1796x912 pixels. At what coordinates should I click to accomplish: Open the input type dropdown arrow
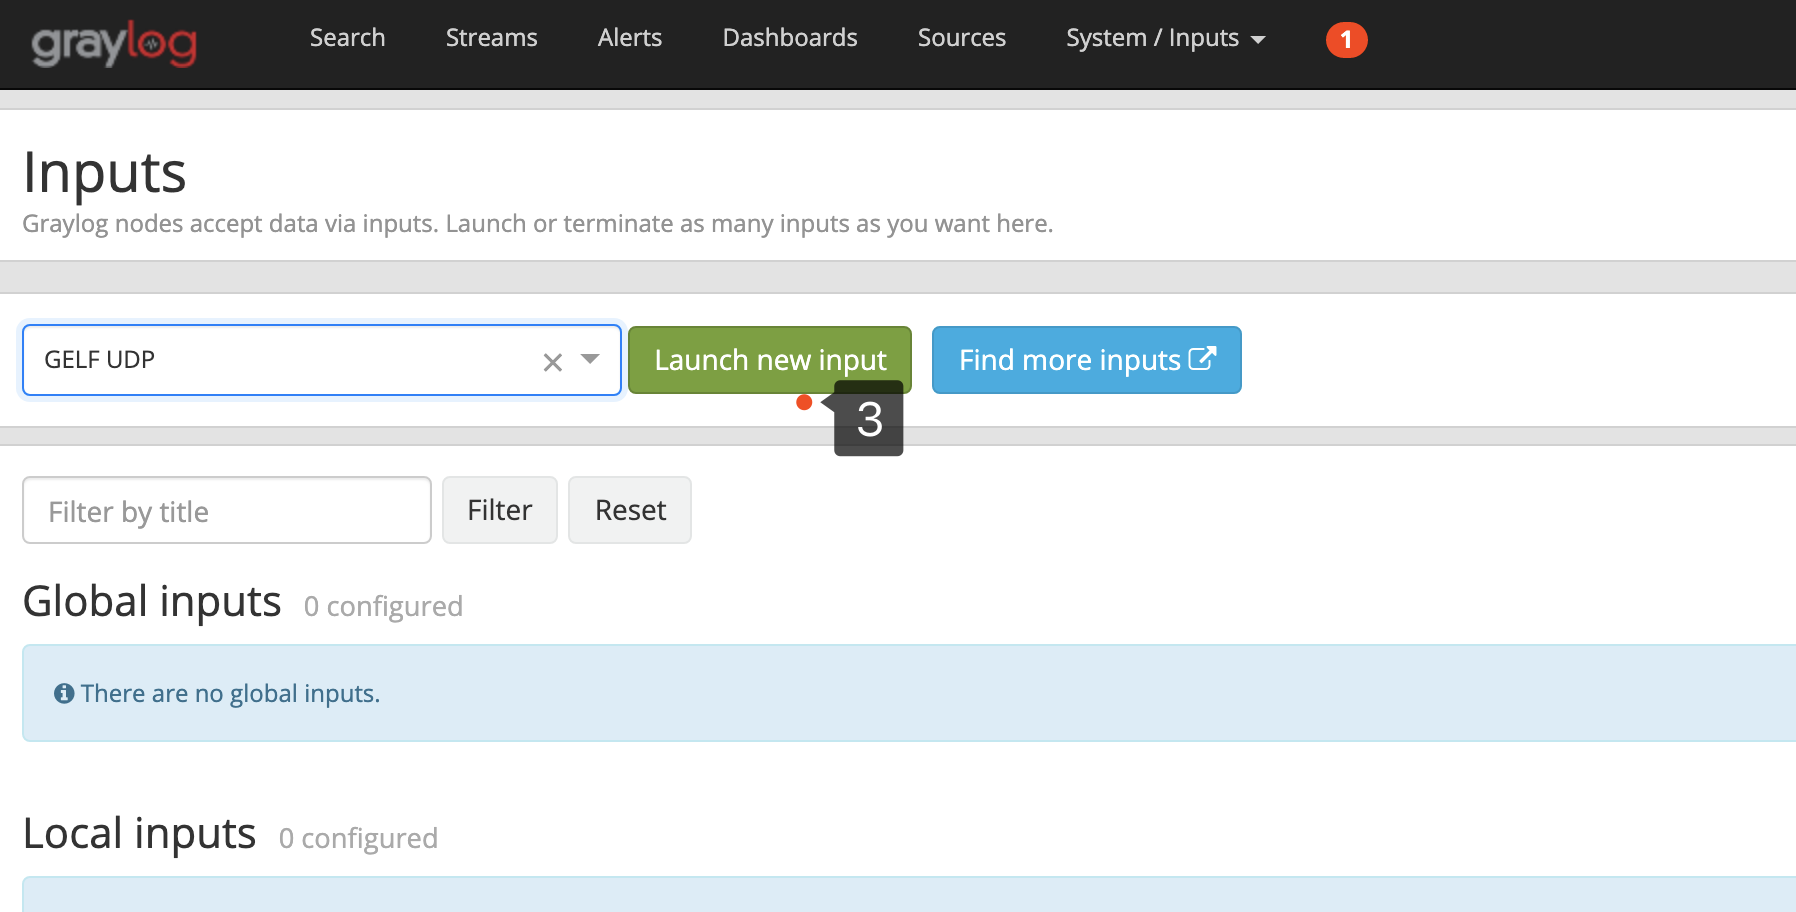(x=590, y=359)
